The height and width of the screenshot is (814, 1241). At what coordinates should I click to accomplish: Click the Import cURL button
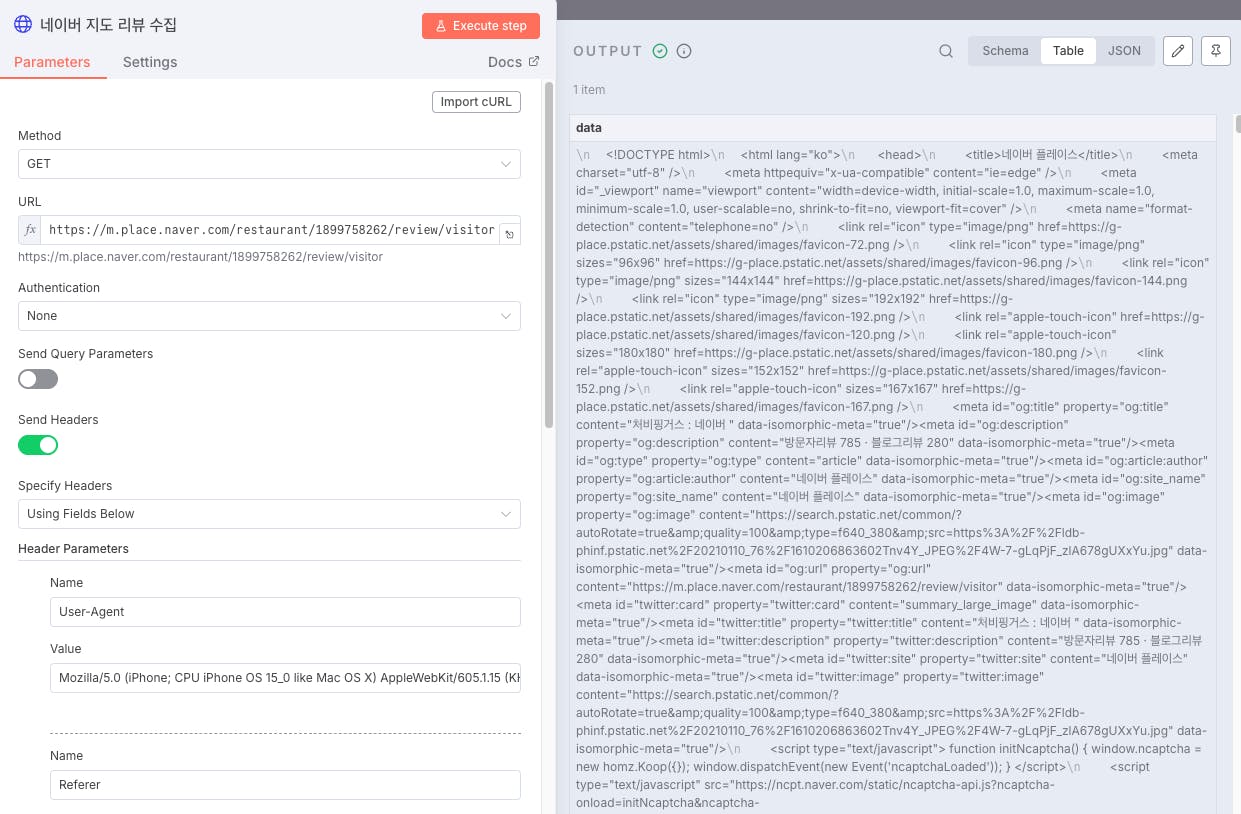coord(476,102)
